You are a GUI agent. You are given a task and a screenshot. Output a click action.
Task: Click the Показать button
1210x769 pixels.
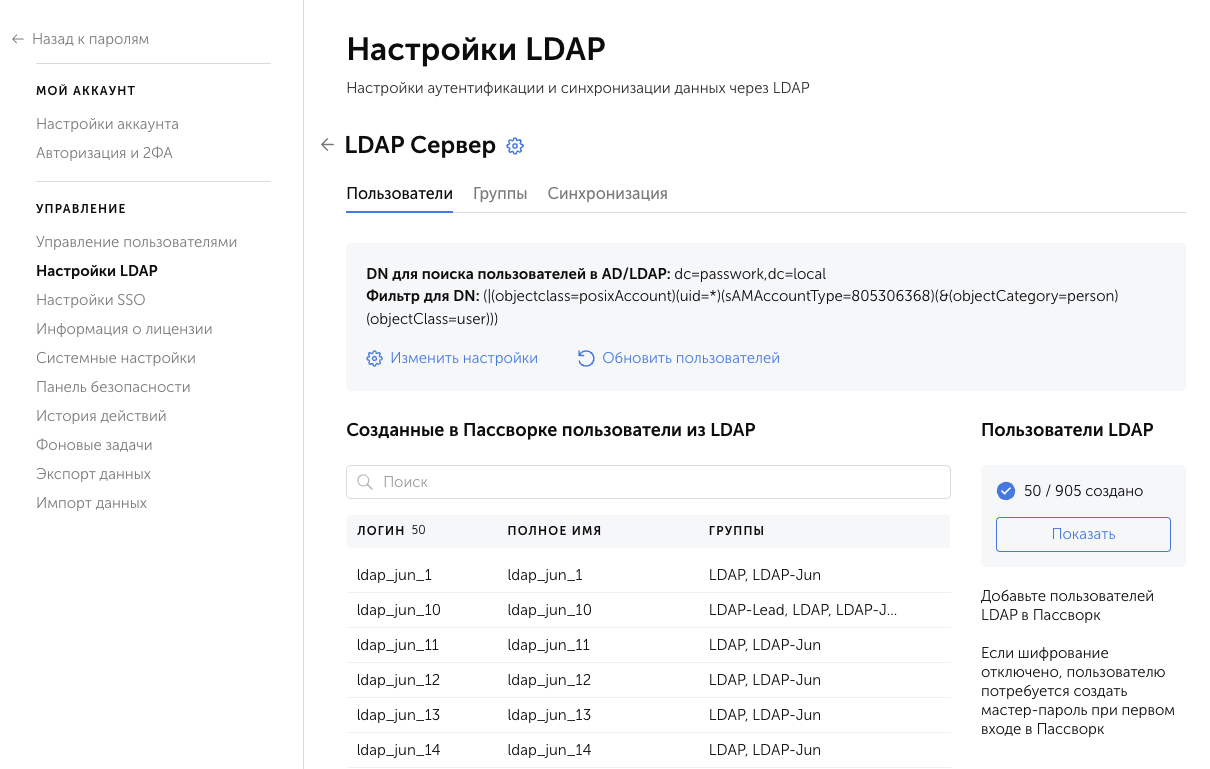[x=1083, y=534]
